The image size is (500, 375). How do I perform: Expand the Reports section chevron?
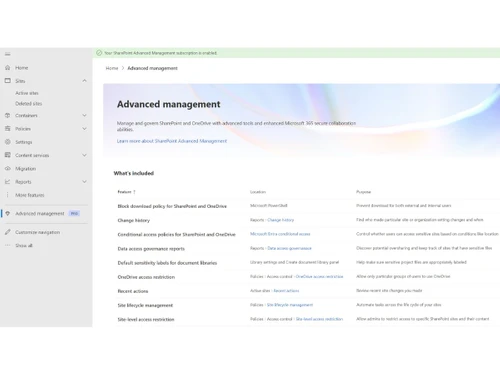pyautogui.click(x=85, y=182)
